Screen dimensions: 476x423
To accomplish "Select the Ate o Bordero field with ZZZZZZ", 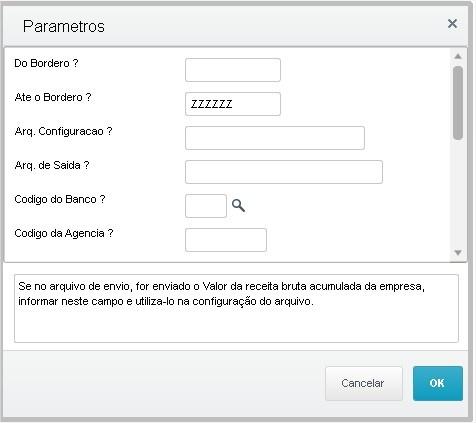I will (x=233, y=104).
